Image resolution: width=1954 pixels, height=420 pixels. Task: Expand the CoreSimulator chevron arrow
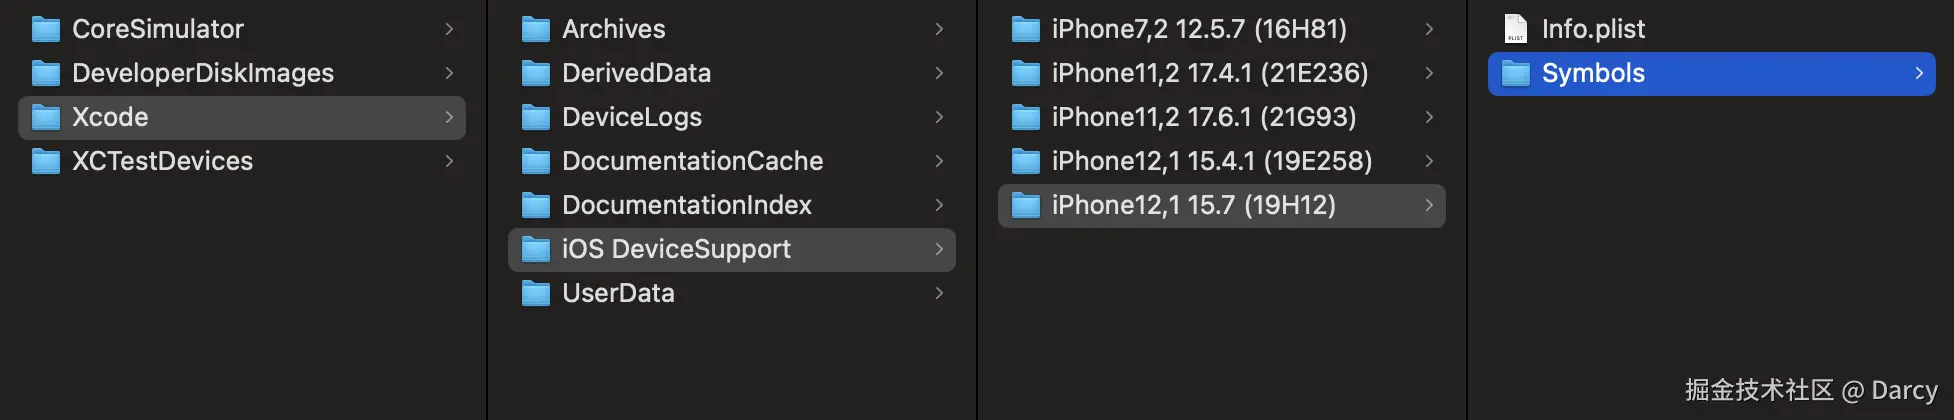pos(449,30)
